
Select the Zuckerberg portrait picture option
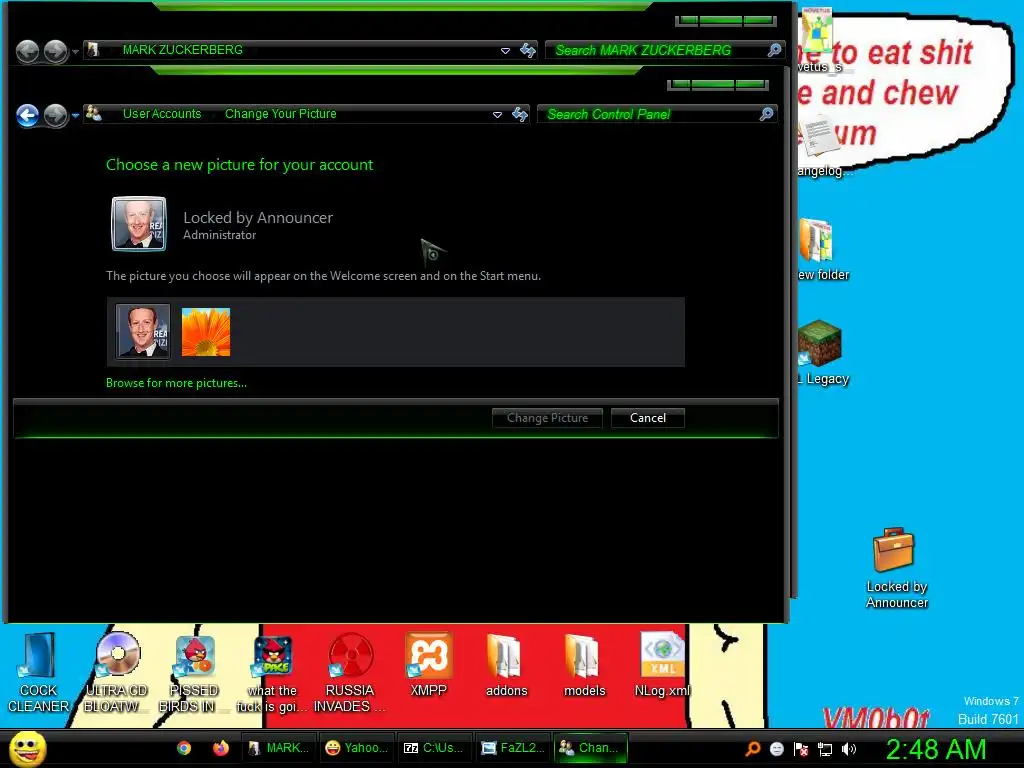pyautogui.click(x=143, y=332)
